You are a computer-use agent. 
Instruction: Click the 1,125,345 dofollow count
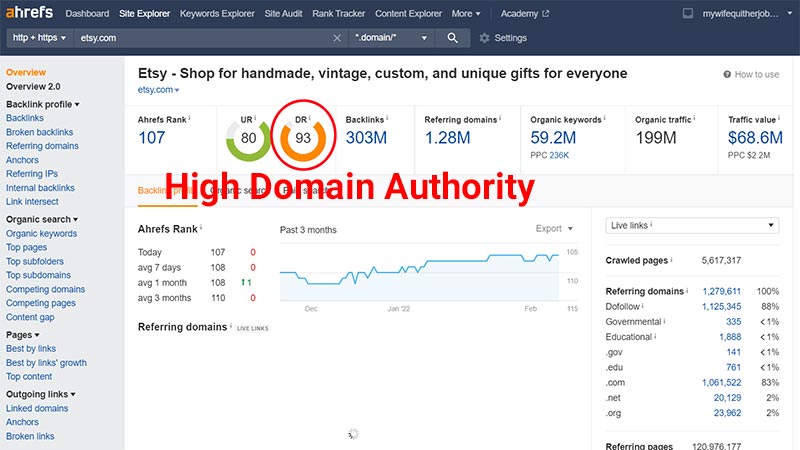[x=721, y=307]
